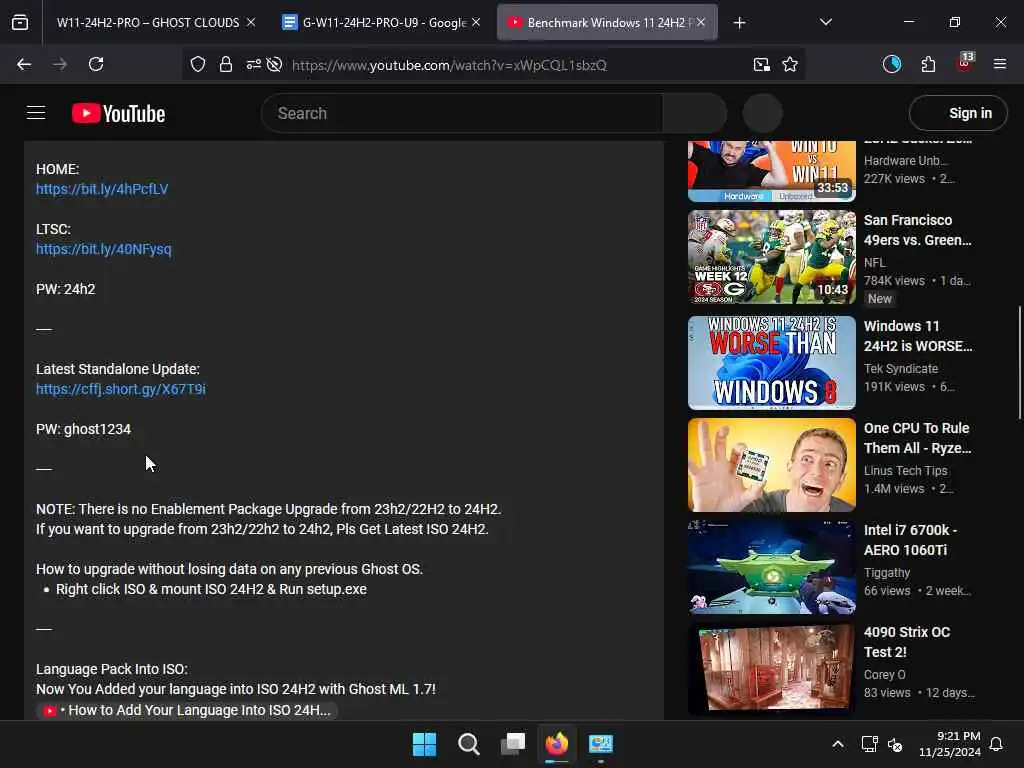Open picture-in-picture icon in address bar
Viewport: 1024px width, 768px height.
click(x=761, y=65)
